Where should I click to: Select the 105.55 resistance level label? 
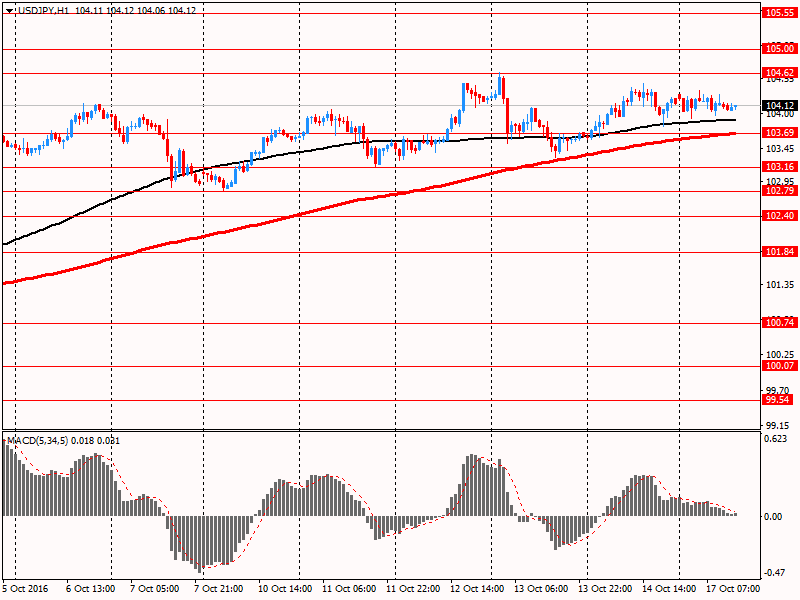point(780,13)
